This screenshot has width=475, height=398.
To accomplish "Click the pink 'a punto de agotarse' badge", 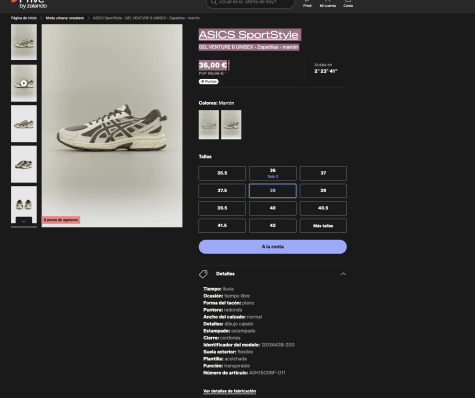I will [x=61, y=220].
